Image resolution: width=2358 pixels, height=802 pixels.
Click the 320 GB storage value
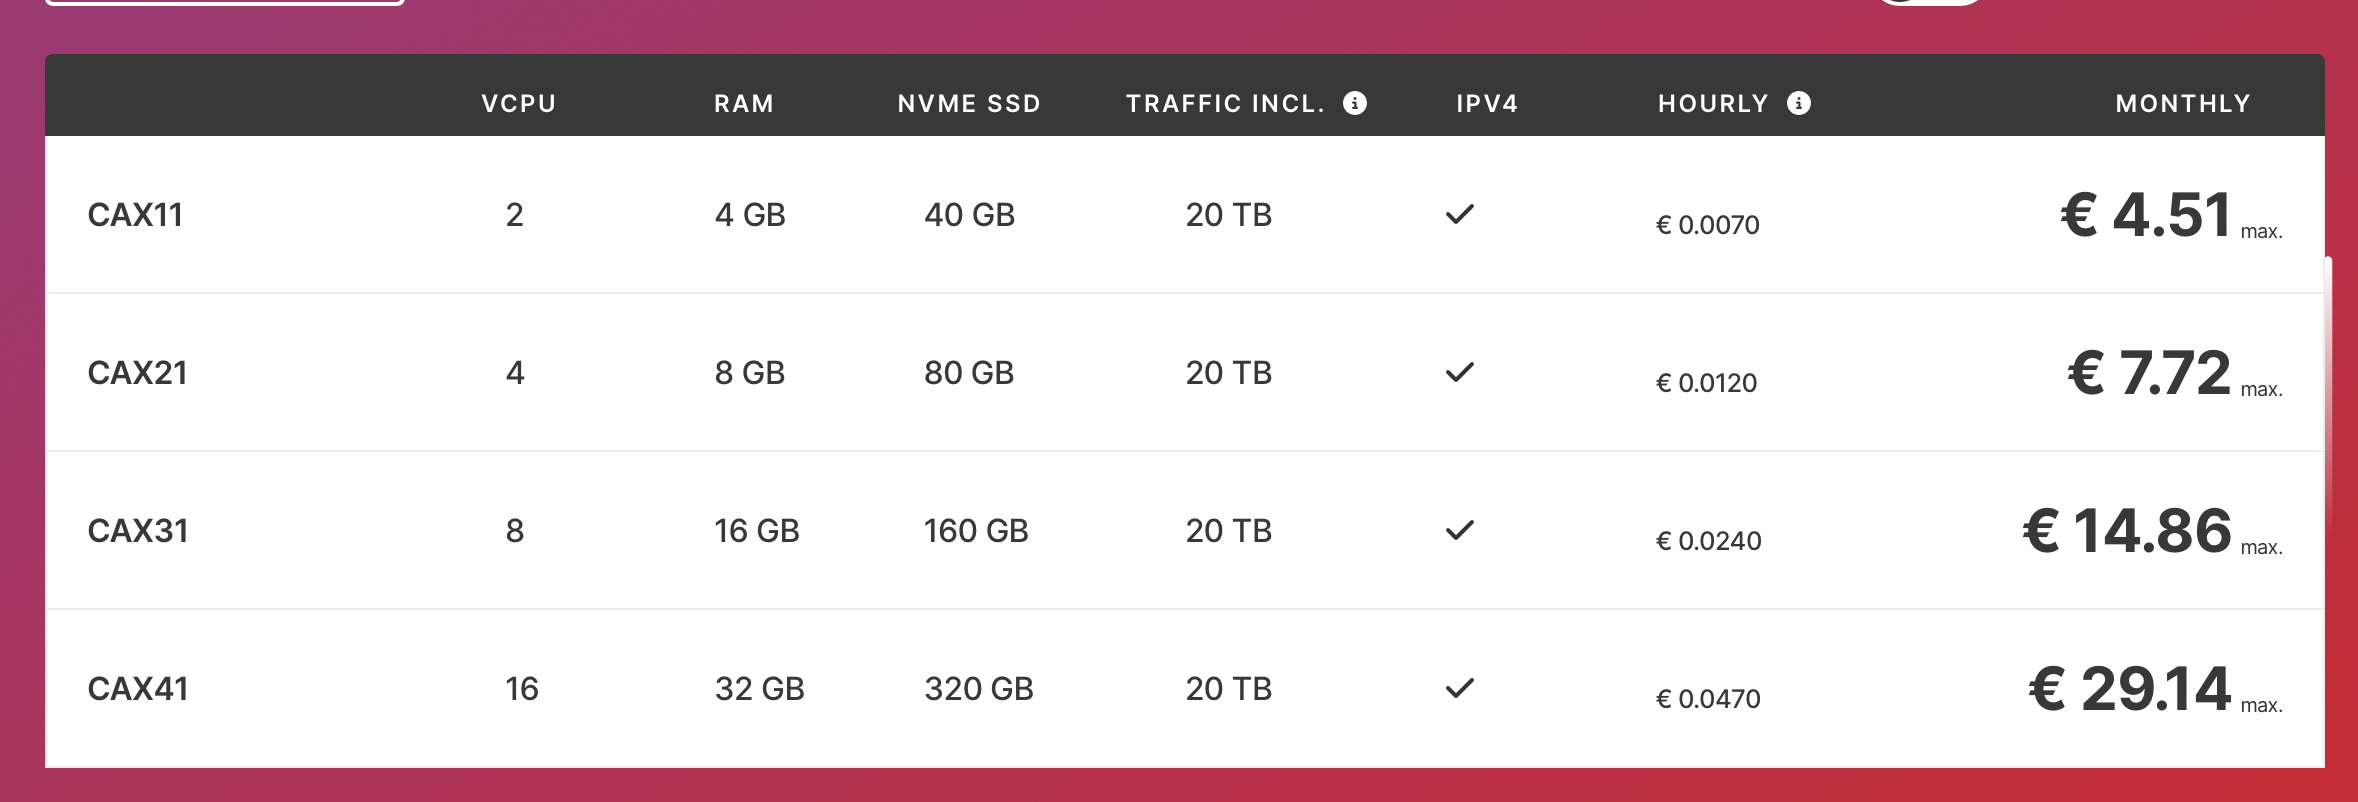click(978, 689)
